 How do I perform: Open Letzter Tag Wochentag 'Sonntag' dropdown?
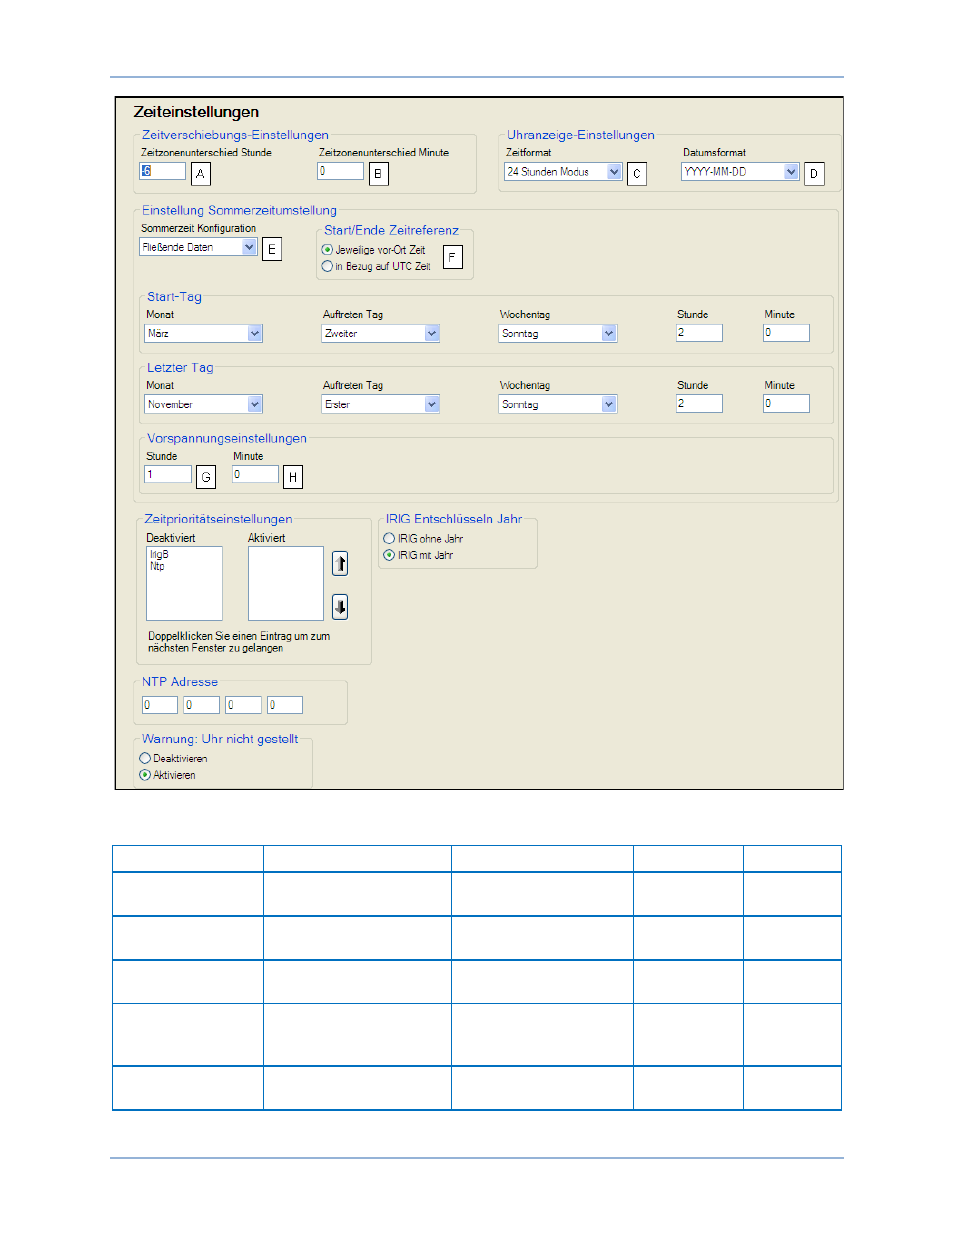[x=558, y=404]
